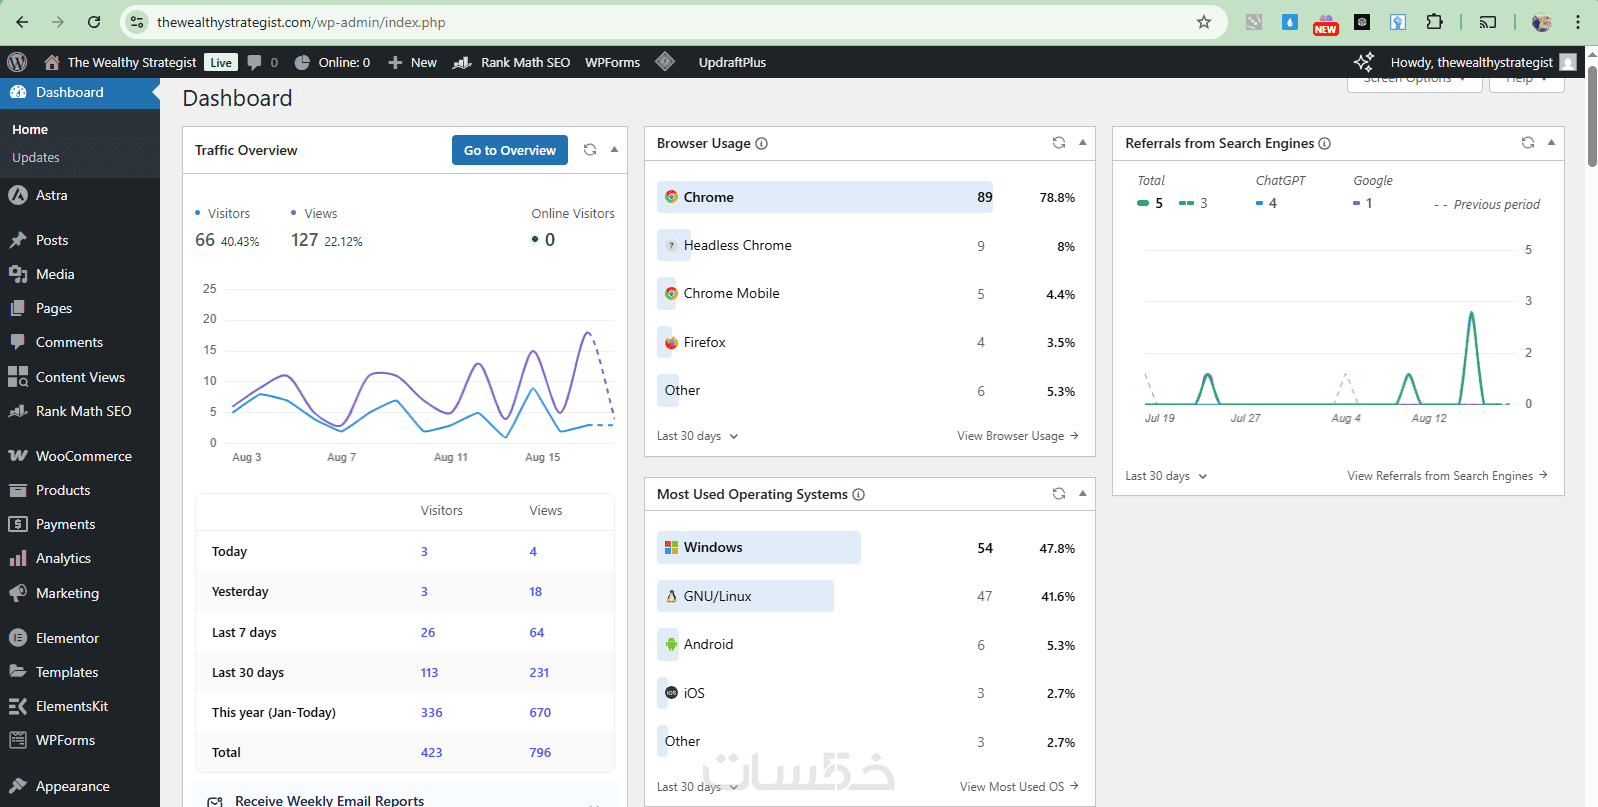Screen dimensions: 1598x807
Task: Refresh Most Used Operating Systems widget
Action: click(1059, 494)
